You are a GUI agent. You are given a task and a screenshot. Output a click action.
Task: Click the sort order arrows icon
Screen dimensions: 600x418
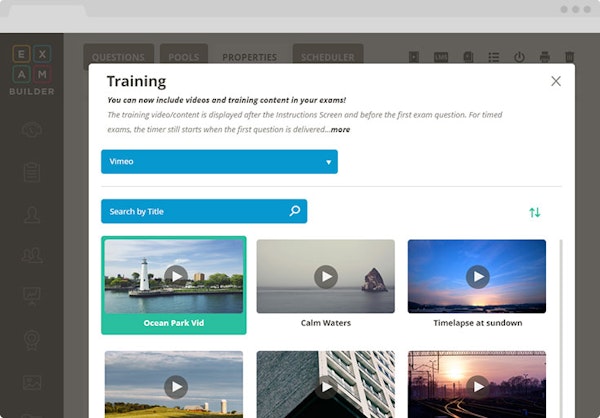click(535, 212)
